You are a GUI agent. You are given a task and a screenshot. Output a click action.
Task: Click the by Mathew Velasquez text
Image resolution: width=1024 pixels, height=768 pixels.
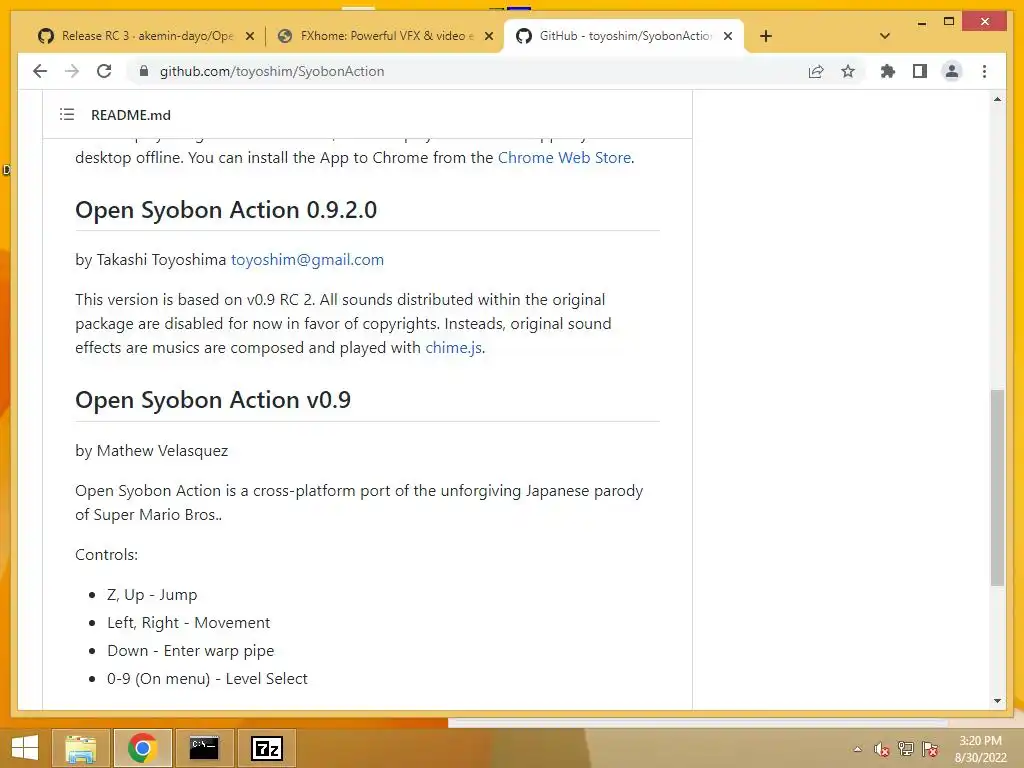coord(152,451)
